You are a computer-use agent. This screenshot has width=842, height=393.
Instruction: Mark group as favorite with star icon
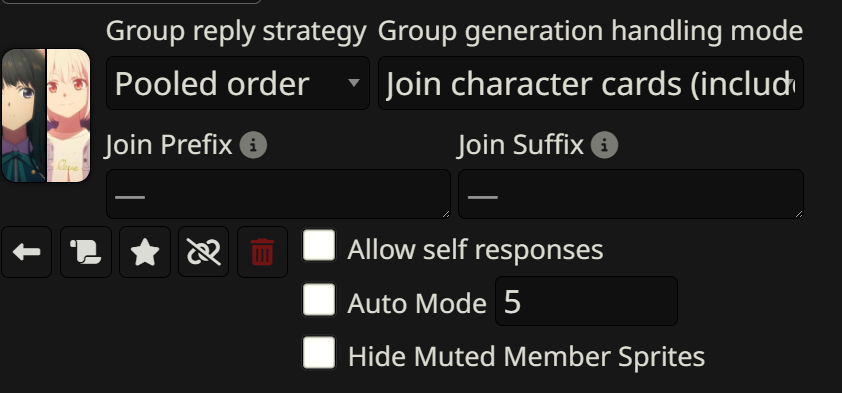coord(145,252)
